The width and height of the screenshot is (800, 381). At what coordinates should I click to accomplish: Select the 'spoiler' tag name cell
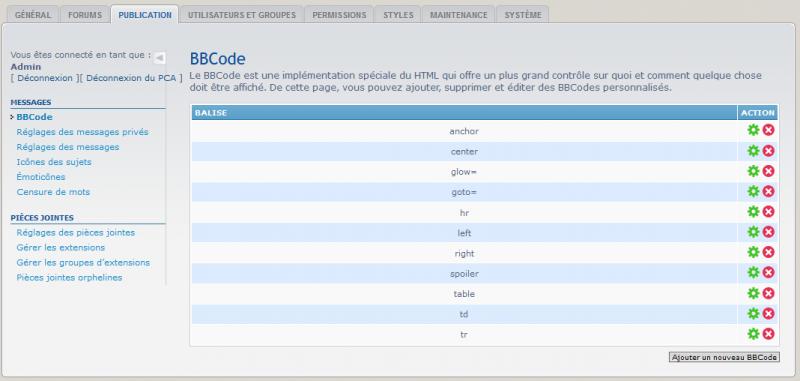[x=464, y=274]
